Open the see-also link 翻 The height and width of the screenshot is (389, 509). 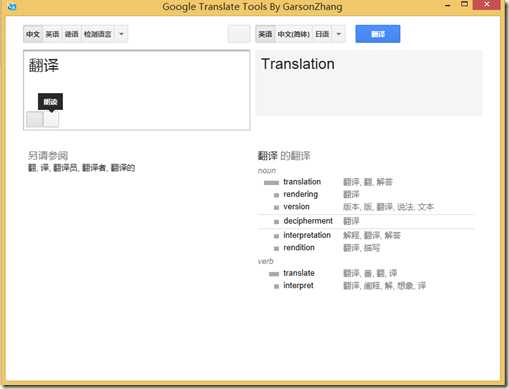pos(32,168)
